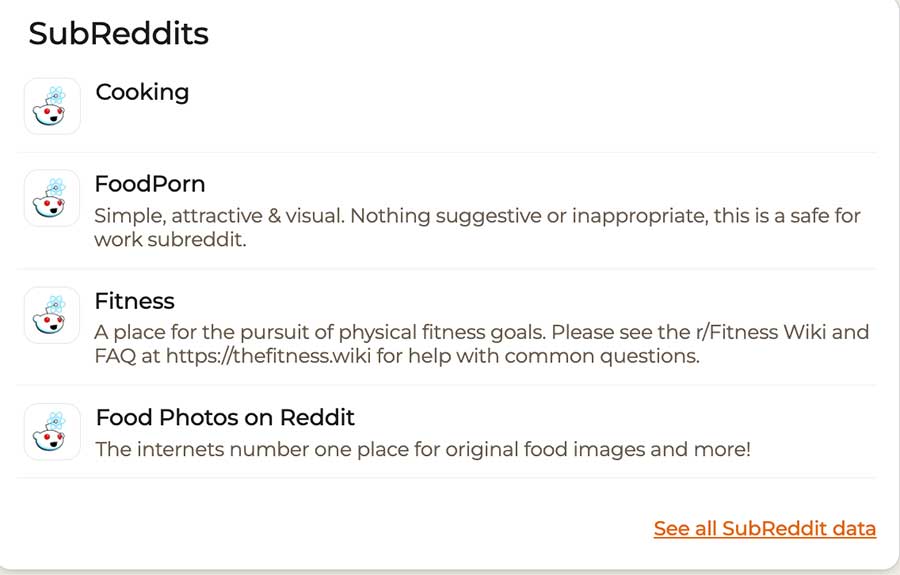
Task: Open the FoodPorn subreddit title
Action: pyautogui.click(x=150, y=184)
